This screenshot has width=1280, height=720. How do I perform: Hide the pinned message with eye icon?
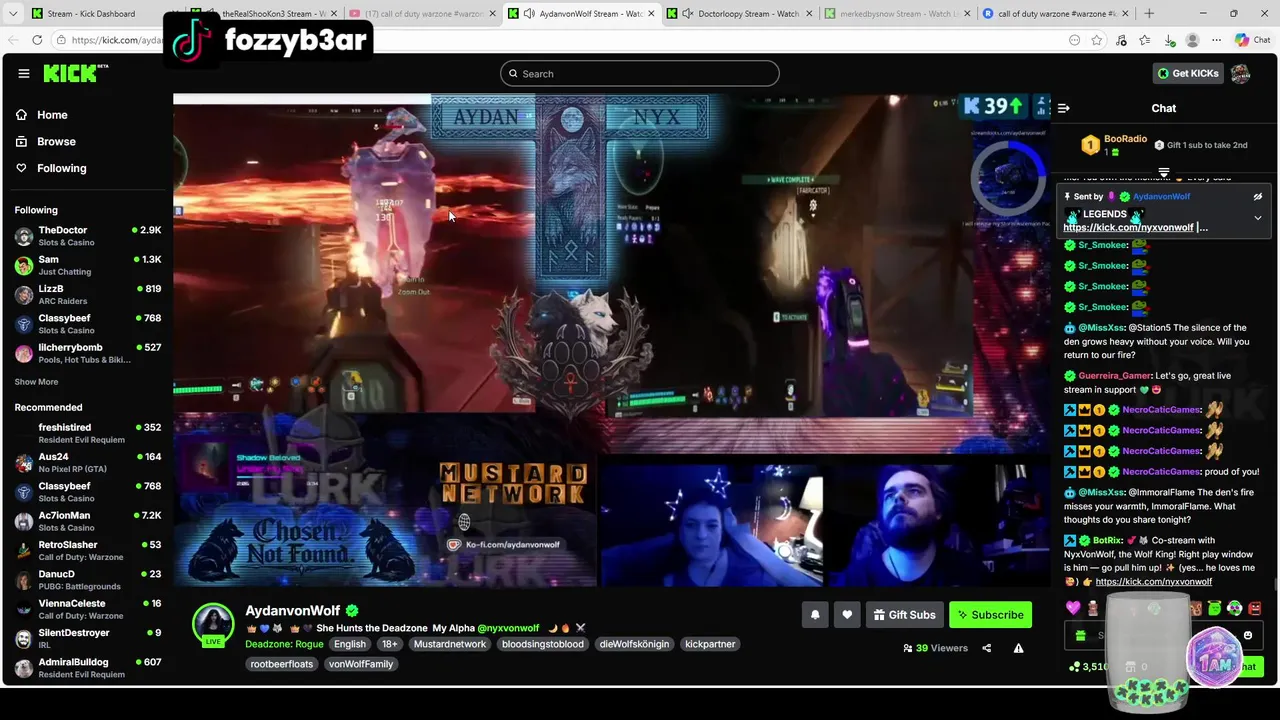1258,197
